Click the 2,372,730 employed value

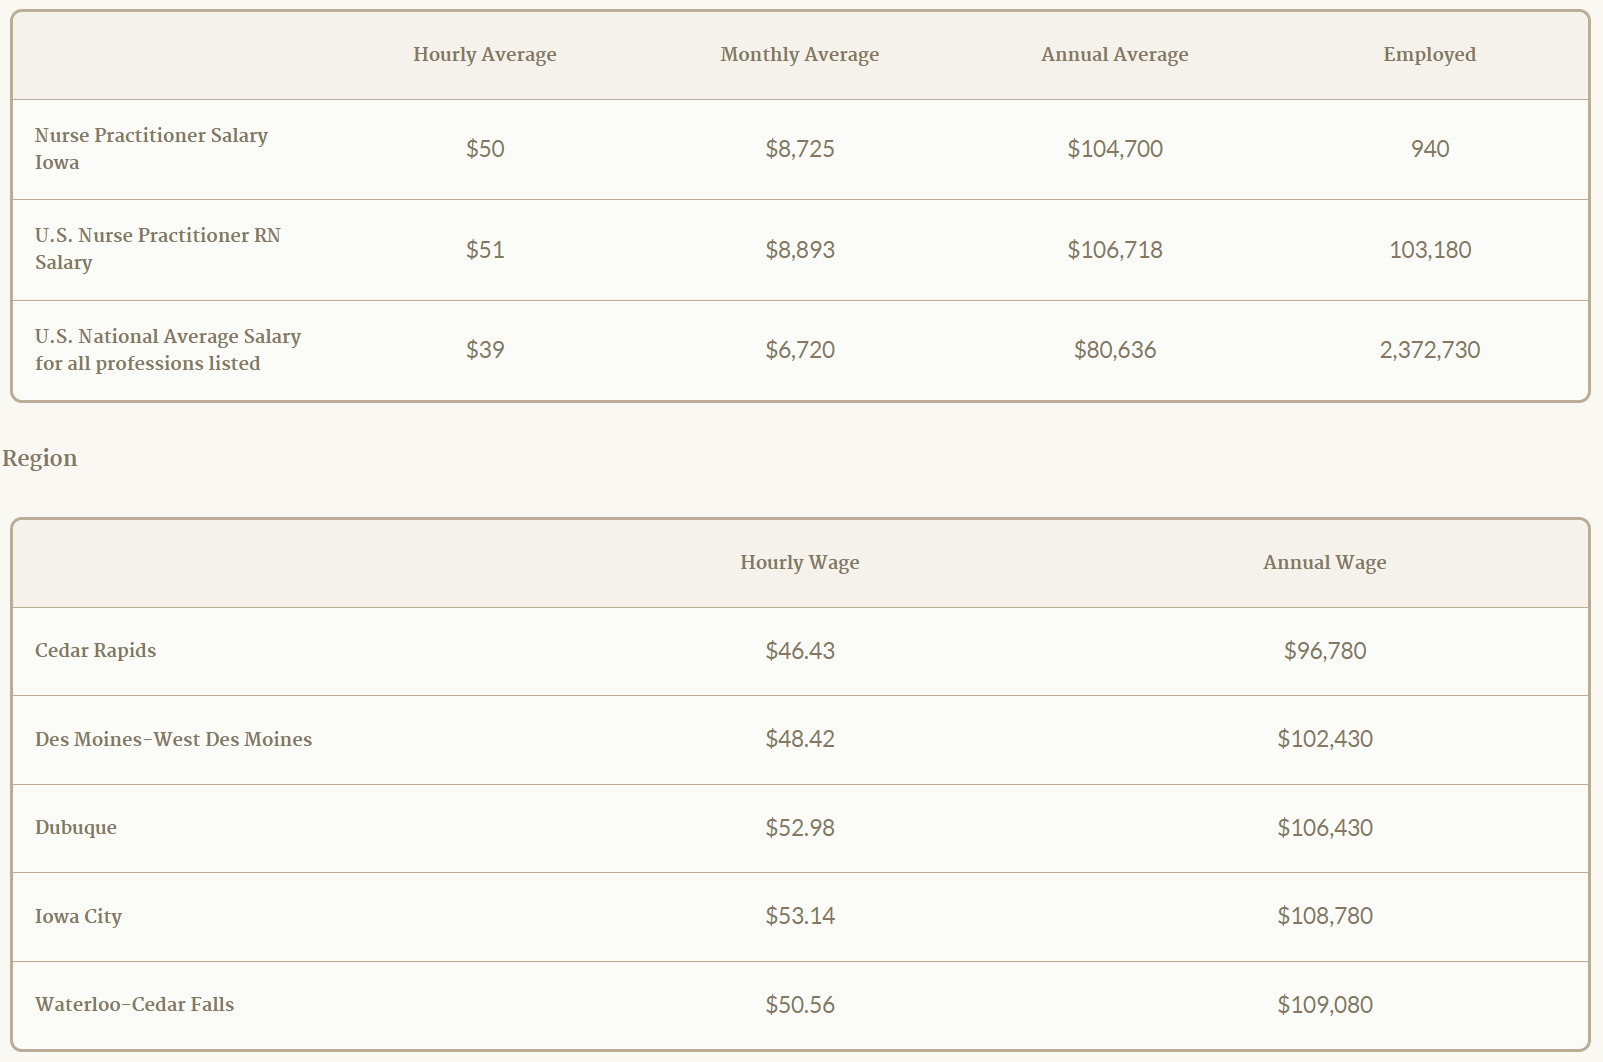(x=1430, y=350)
